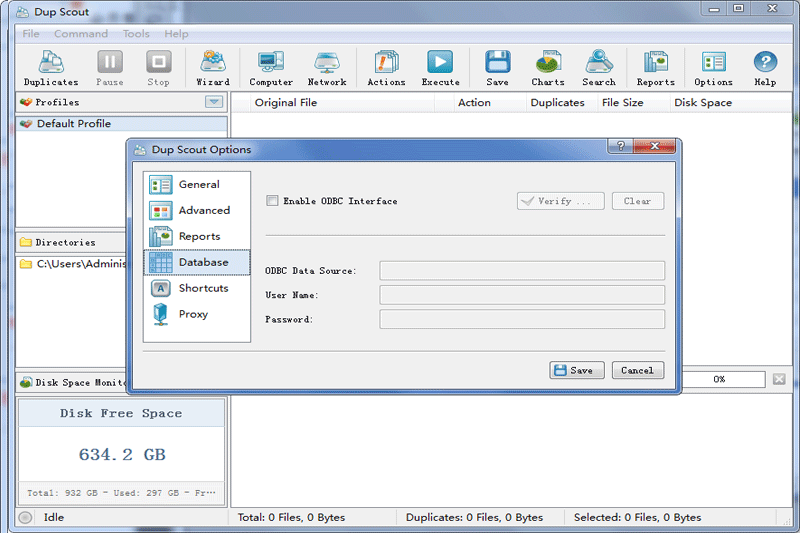The width and height of the screenshot is (800, 533).
Task: Select the C:\Users\Adminis directory entry
Action: coord(72,264)
